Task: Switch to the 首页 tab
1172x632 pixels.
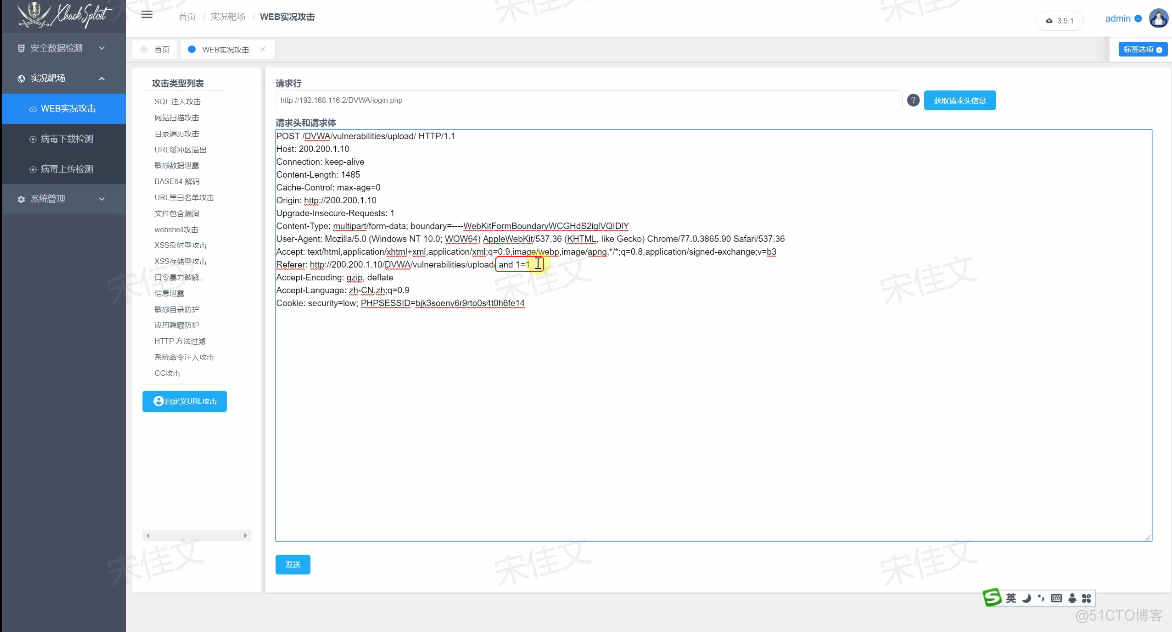Action: pyautogui.click(x=155, y=49)
